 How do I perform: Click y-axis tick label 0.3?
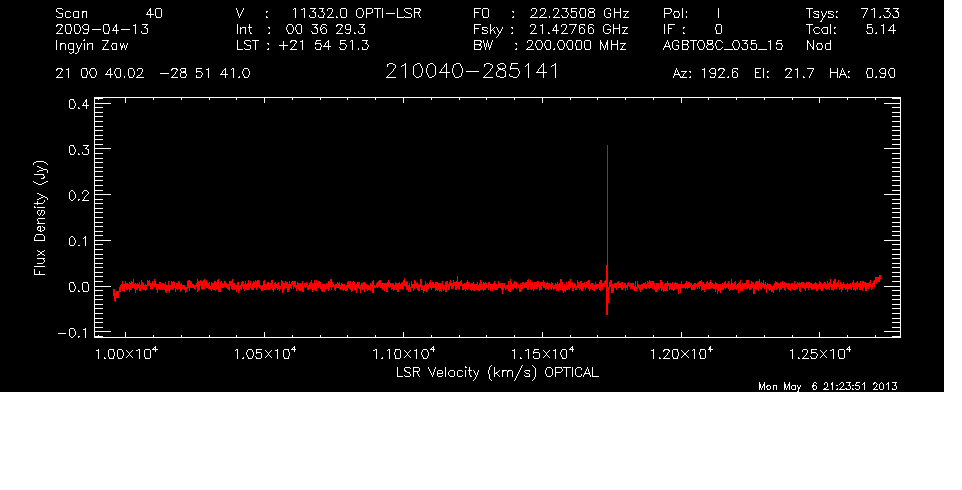[78, 150]
